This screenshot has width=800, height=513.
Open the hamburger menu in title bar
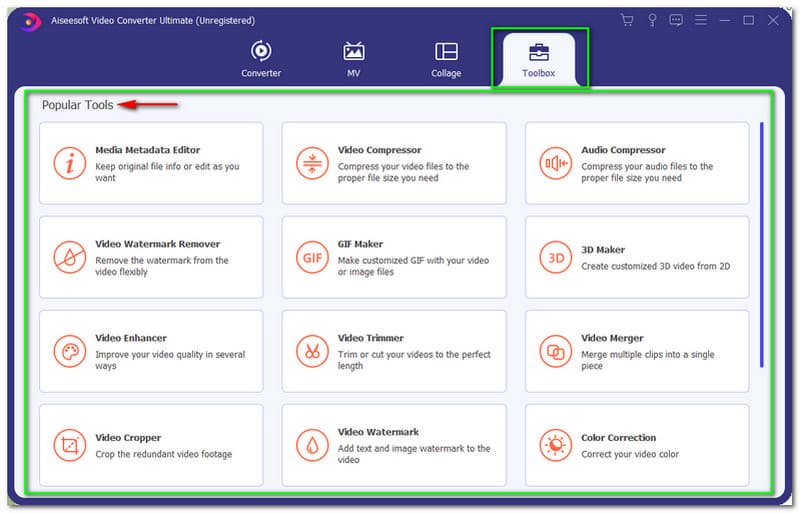[x=701, y=20]
